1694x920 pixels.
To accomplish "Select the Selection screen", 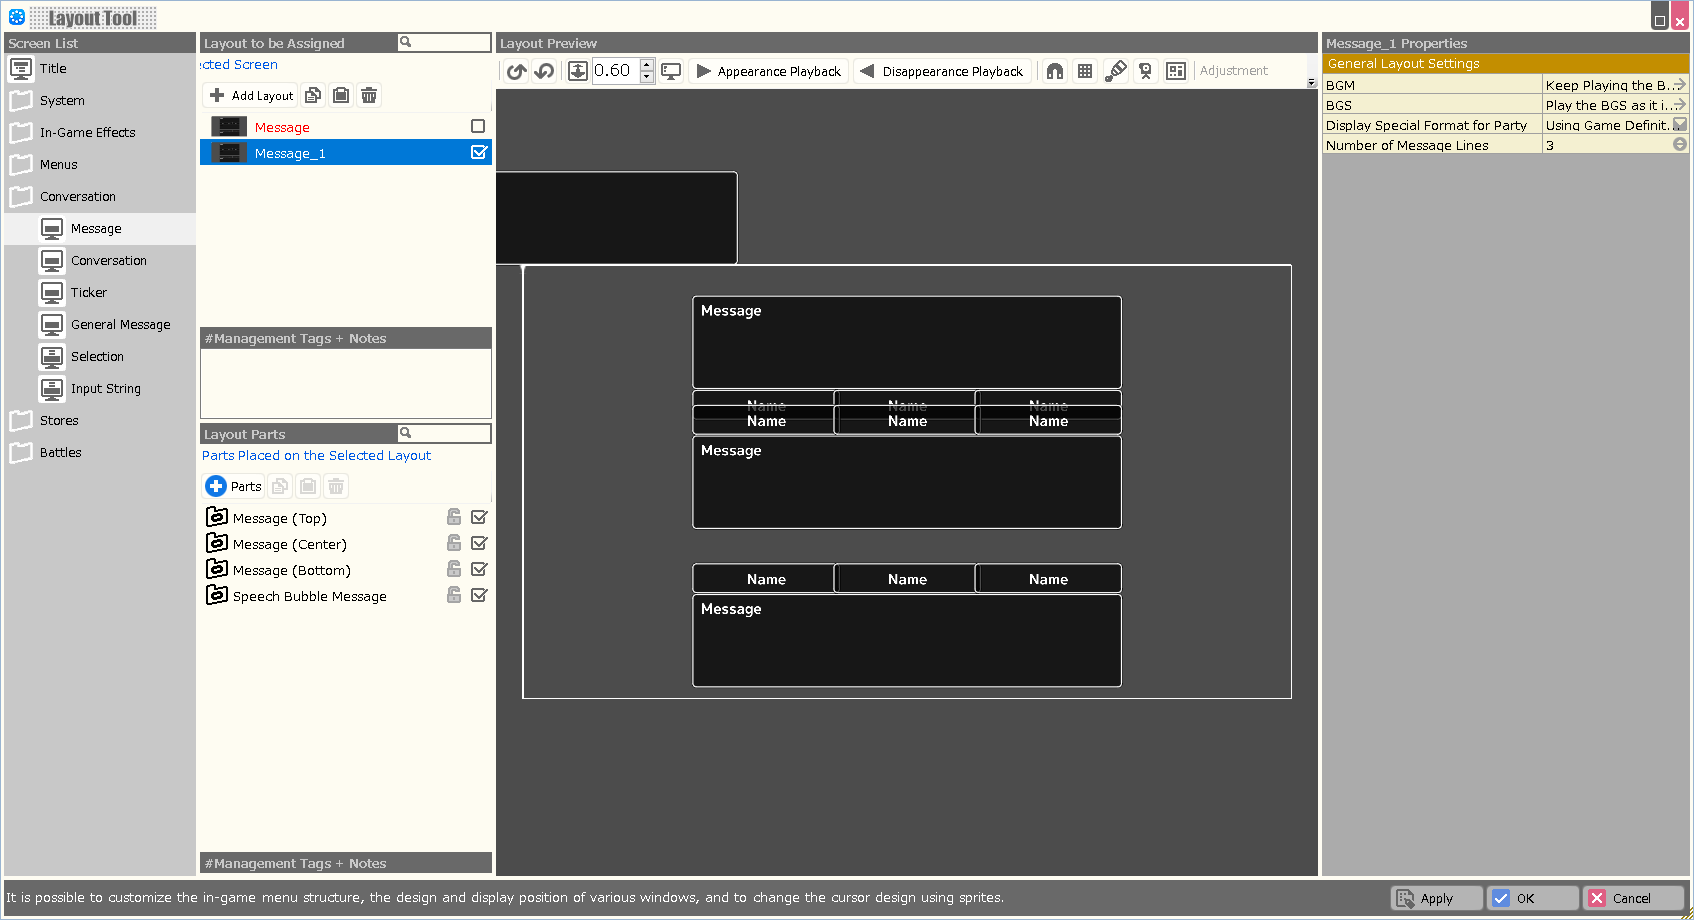I will click(98, 357).
